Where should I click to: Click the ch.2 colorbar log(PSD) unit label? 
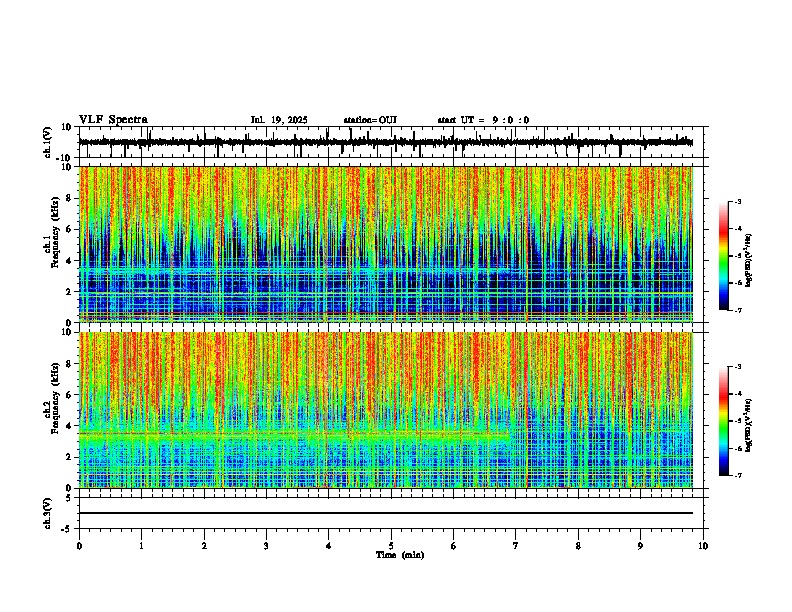pos(749,425)
